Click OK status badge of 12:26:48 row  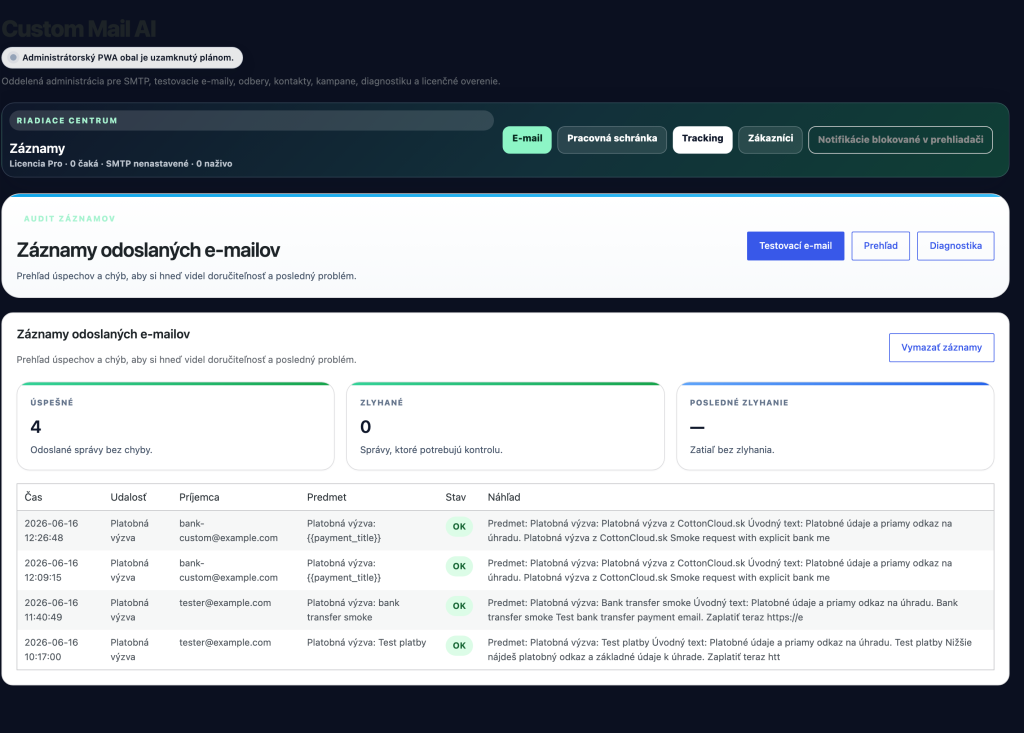pyautogui.click(x=459, y=527)
